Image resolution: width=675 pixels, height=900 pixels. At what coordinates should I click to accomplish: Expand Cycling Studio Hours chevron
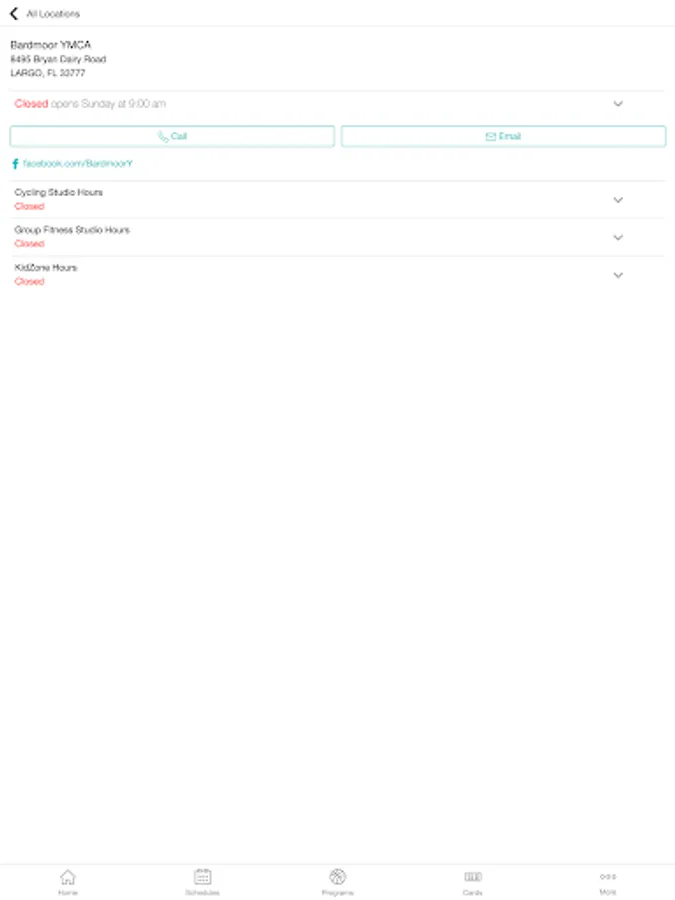[x=618, y=200]
